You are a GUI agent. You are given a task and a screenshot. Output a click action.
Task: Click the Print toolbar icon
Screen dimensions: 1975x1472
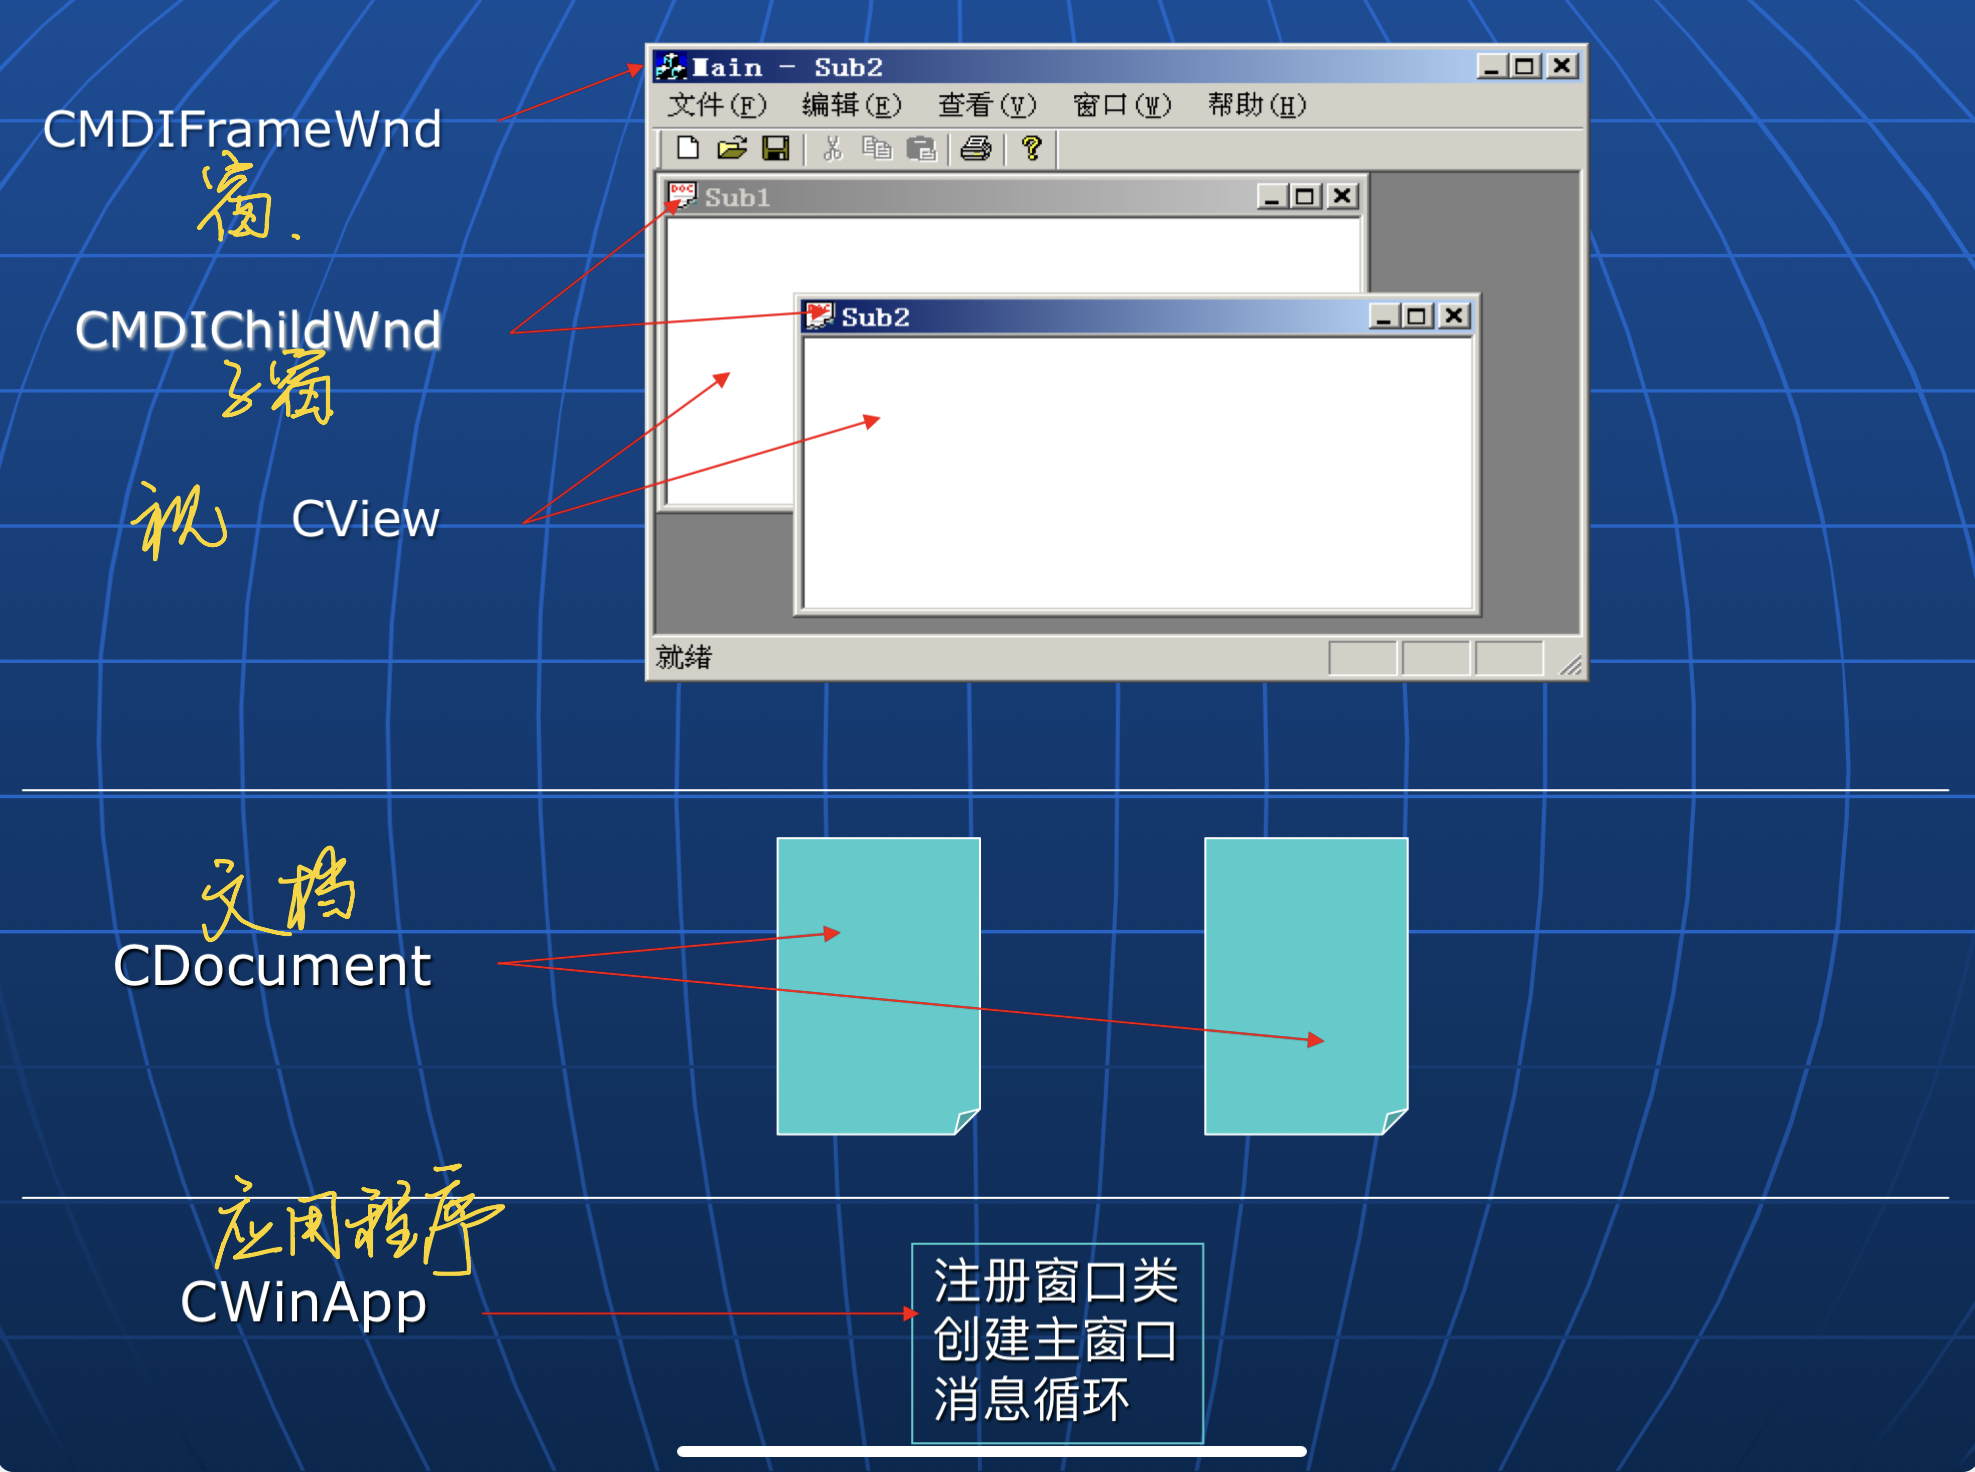[976, 148]
